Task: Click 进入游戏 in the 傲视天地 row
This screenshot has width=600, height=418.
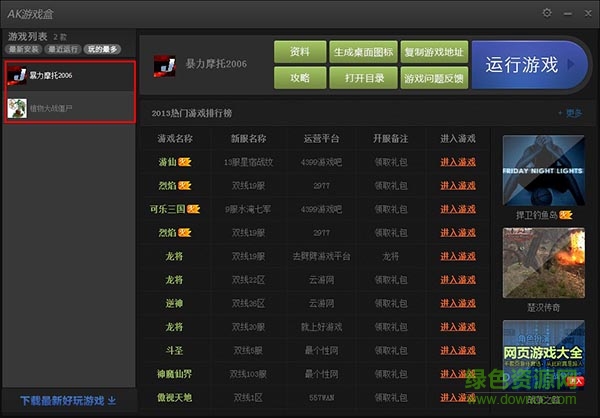Action: pos(458,397)
